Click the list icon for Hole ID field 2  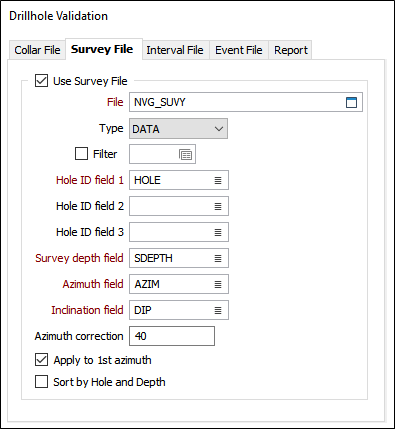218,206
